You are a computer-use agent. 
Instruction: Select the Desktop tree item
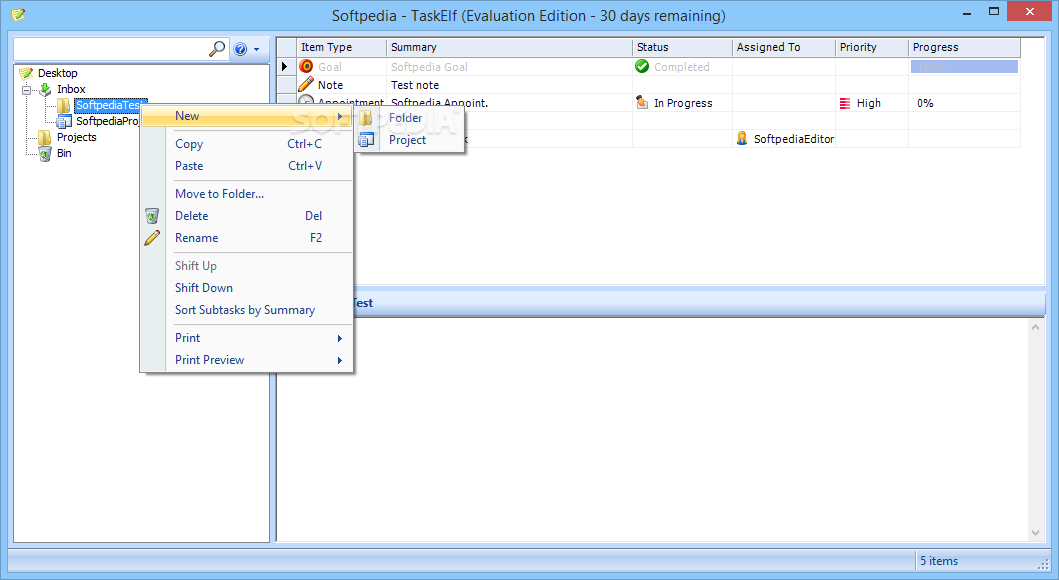click(57, 73)
